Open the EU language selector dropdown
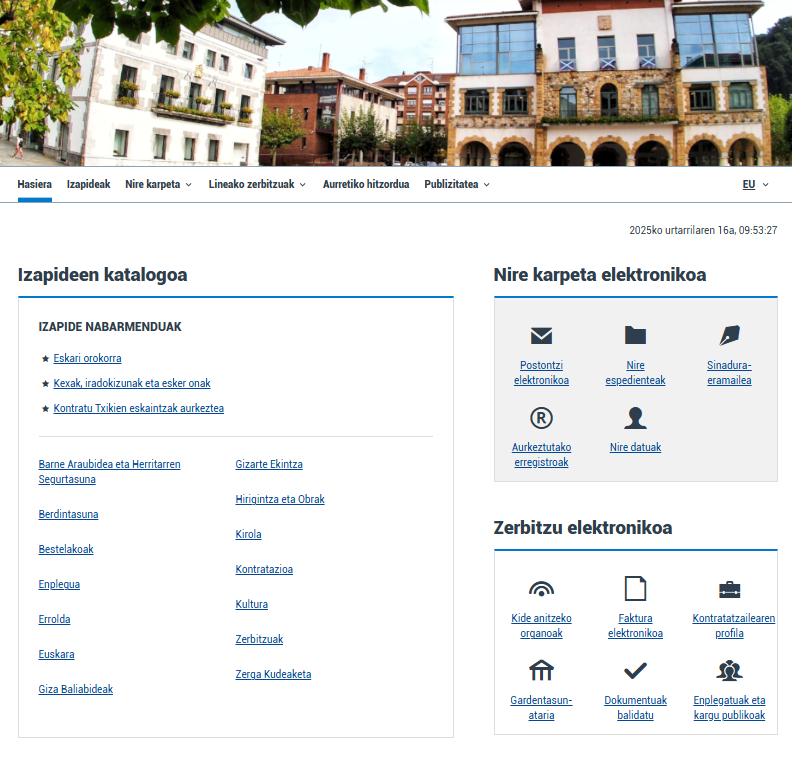This screenshot has height=767, width=792. point(755,184)
